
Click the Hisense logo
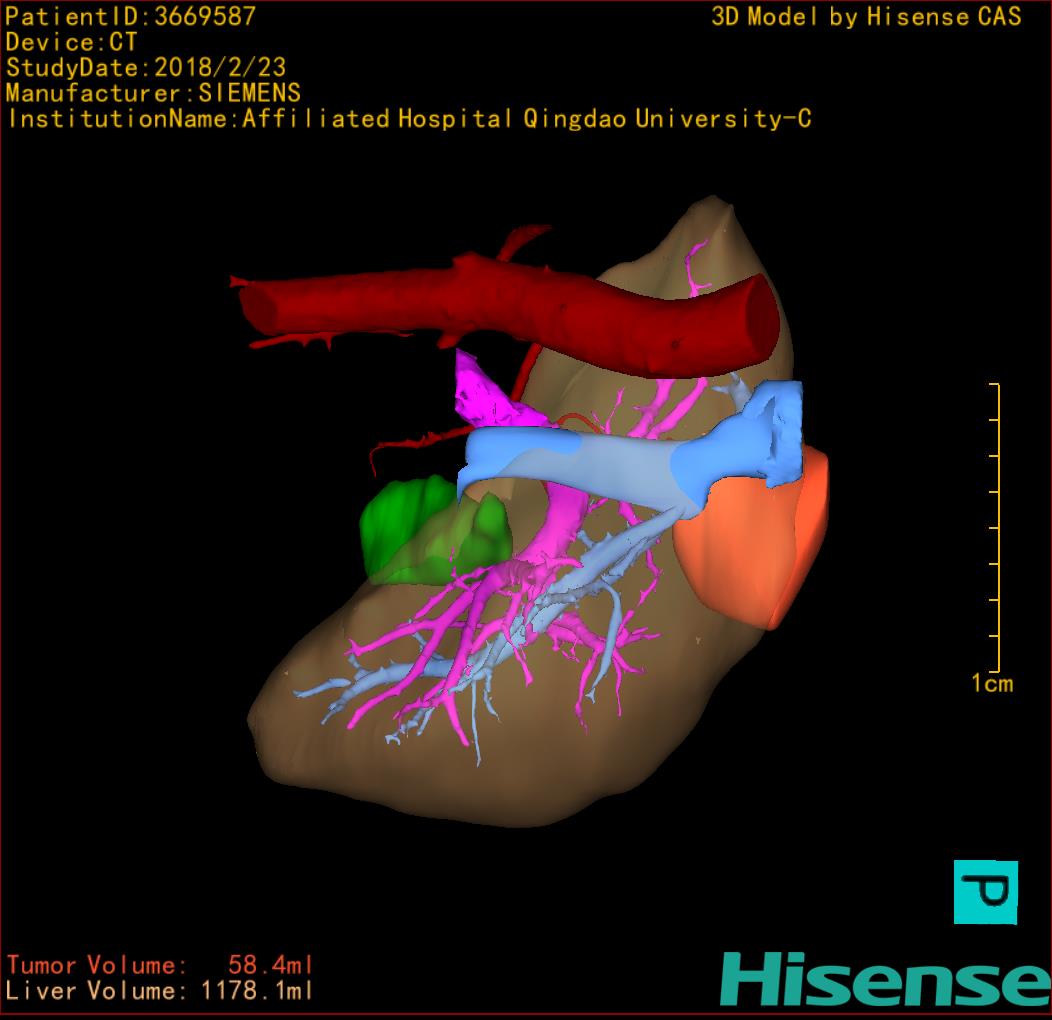pyautogui.click(x=886, y=979)
